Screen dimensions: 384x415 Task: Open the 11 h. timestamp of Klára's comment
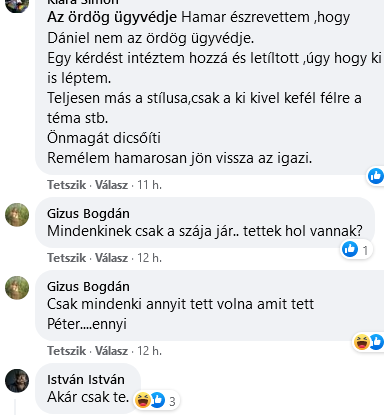point(150,185)
